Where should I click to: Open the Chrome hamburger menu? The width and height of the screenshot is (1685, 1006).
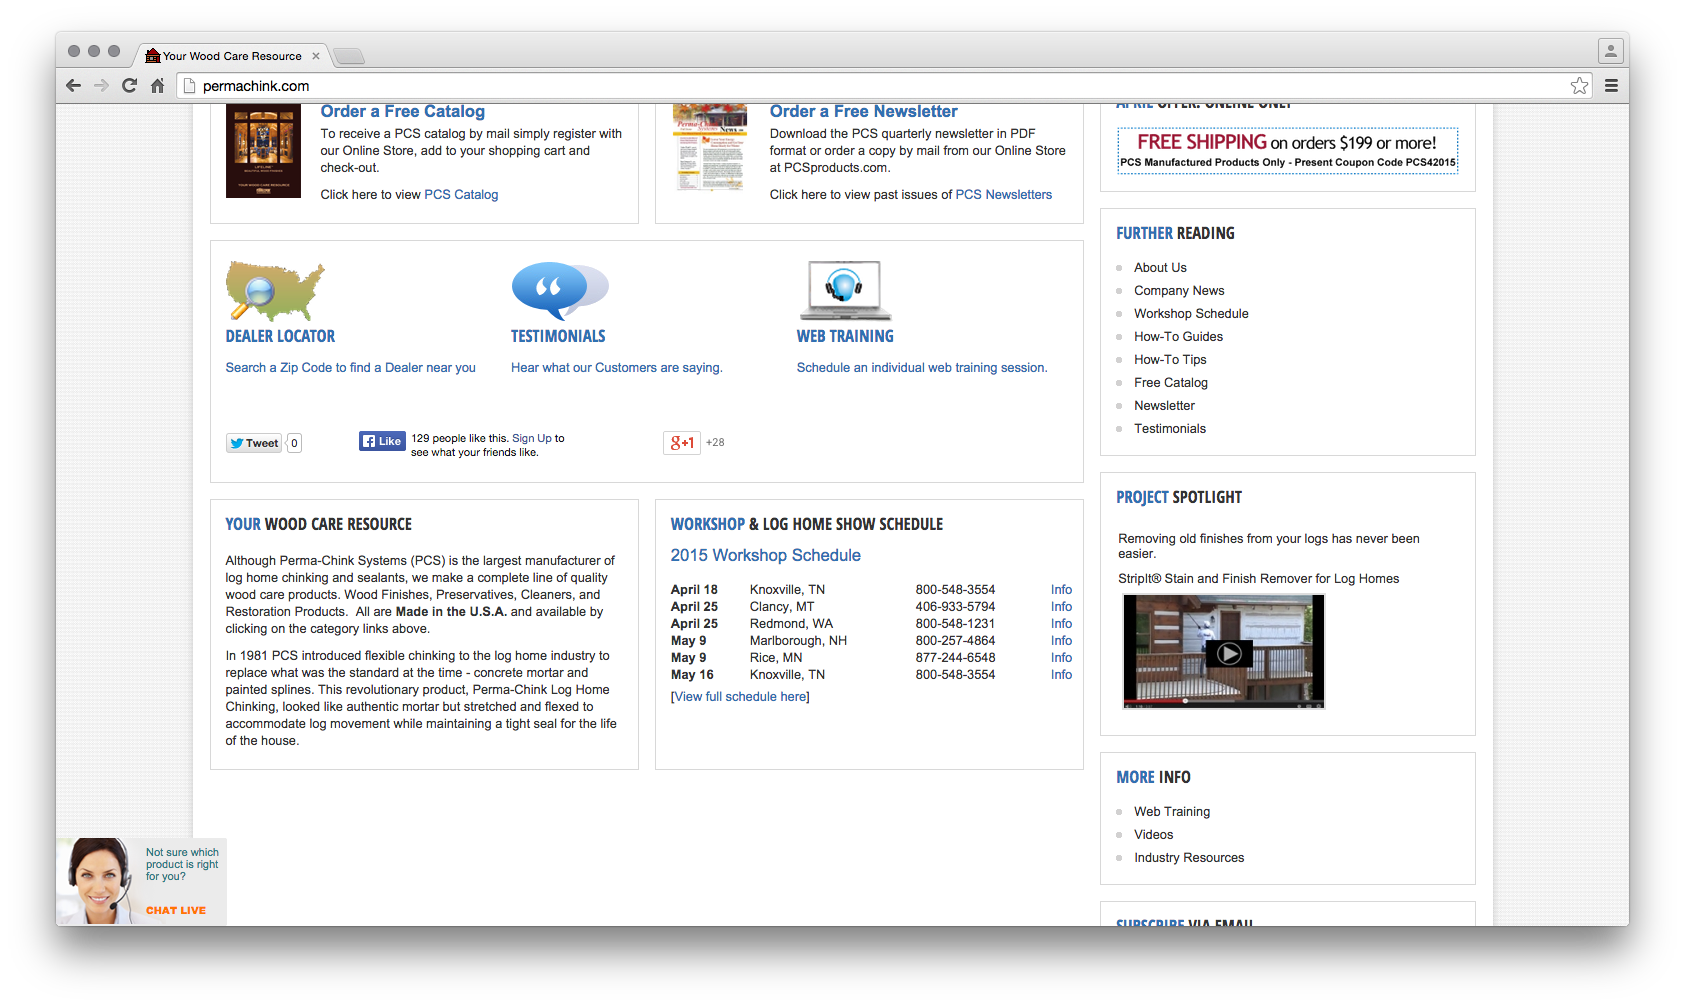(x=1611, y=86)
